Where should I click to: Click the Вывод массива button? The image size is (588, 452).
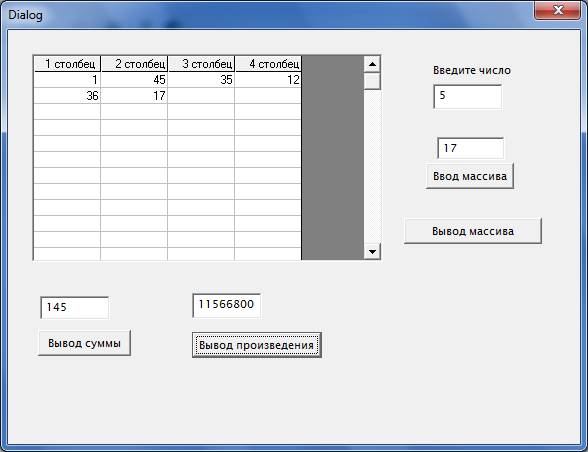[473, 231]
